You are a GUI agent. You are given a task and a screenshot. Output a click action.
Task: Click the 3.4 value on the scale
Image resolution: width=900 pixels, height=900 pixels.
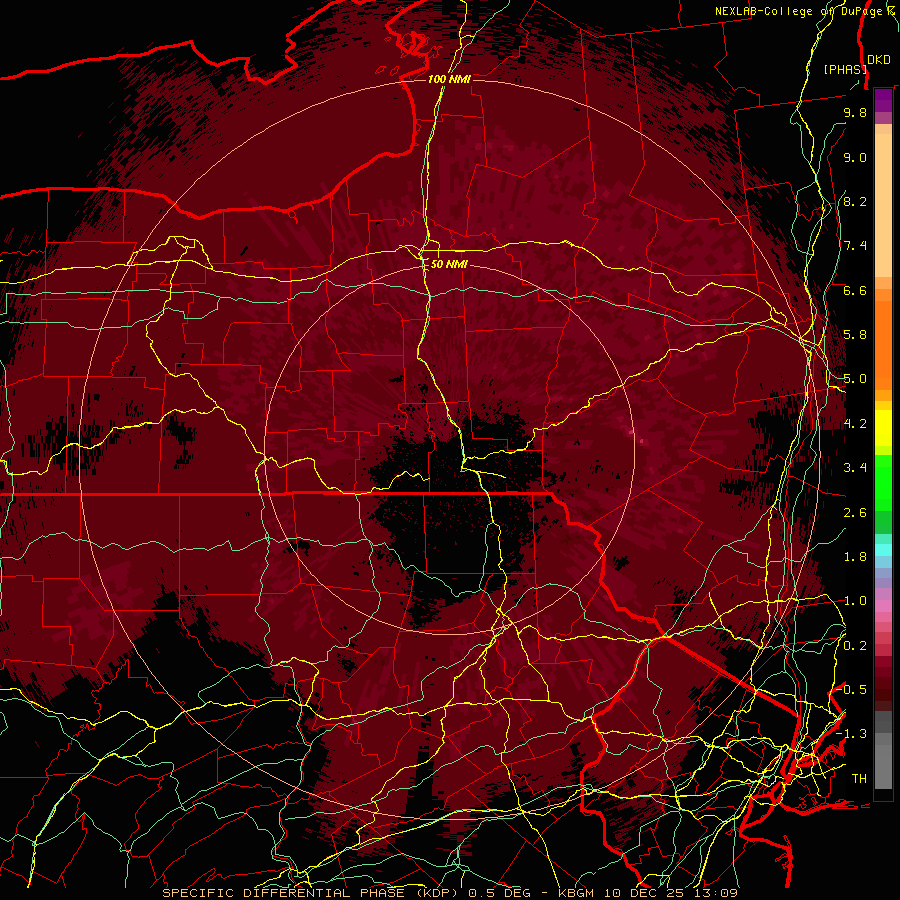tap(855, 468)
